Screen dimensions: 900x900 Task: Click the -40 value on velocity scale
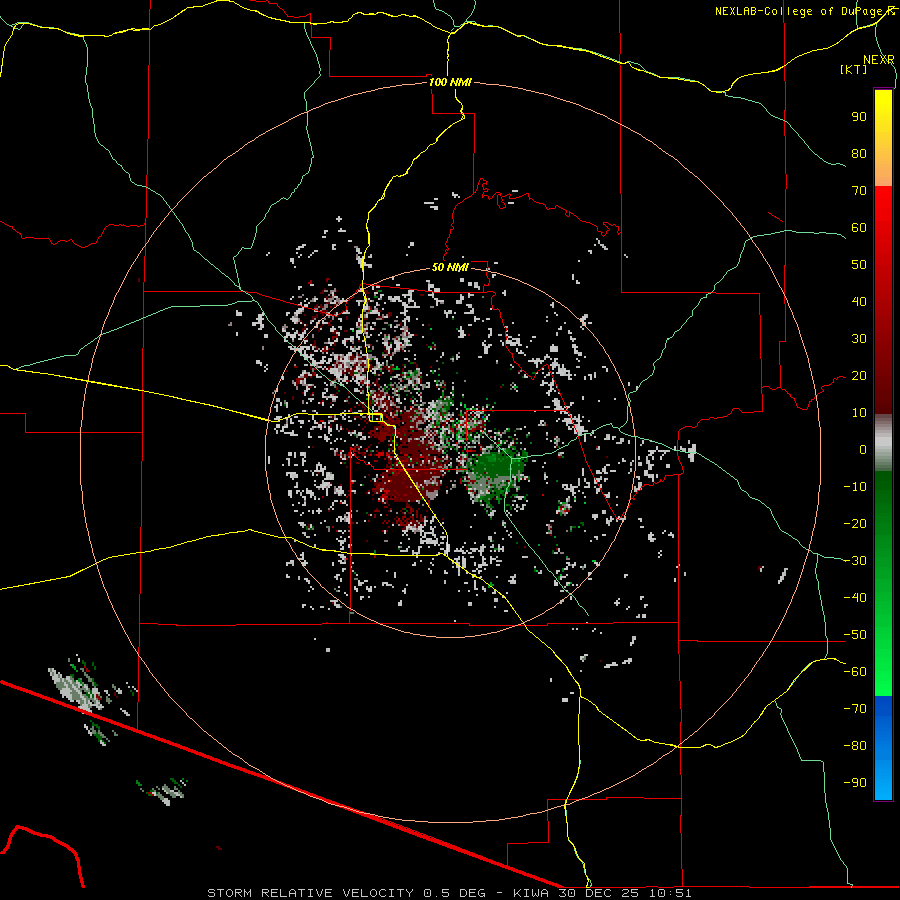point(855,598)
